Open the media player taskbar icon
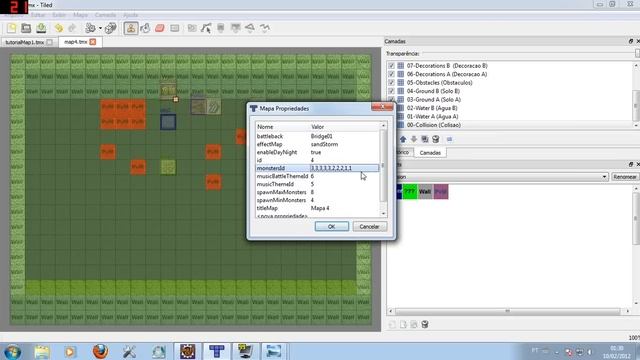Image resolution: width=640 pixels, height=360 pixels. click(x=70, y=351)
